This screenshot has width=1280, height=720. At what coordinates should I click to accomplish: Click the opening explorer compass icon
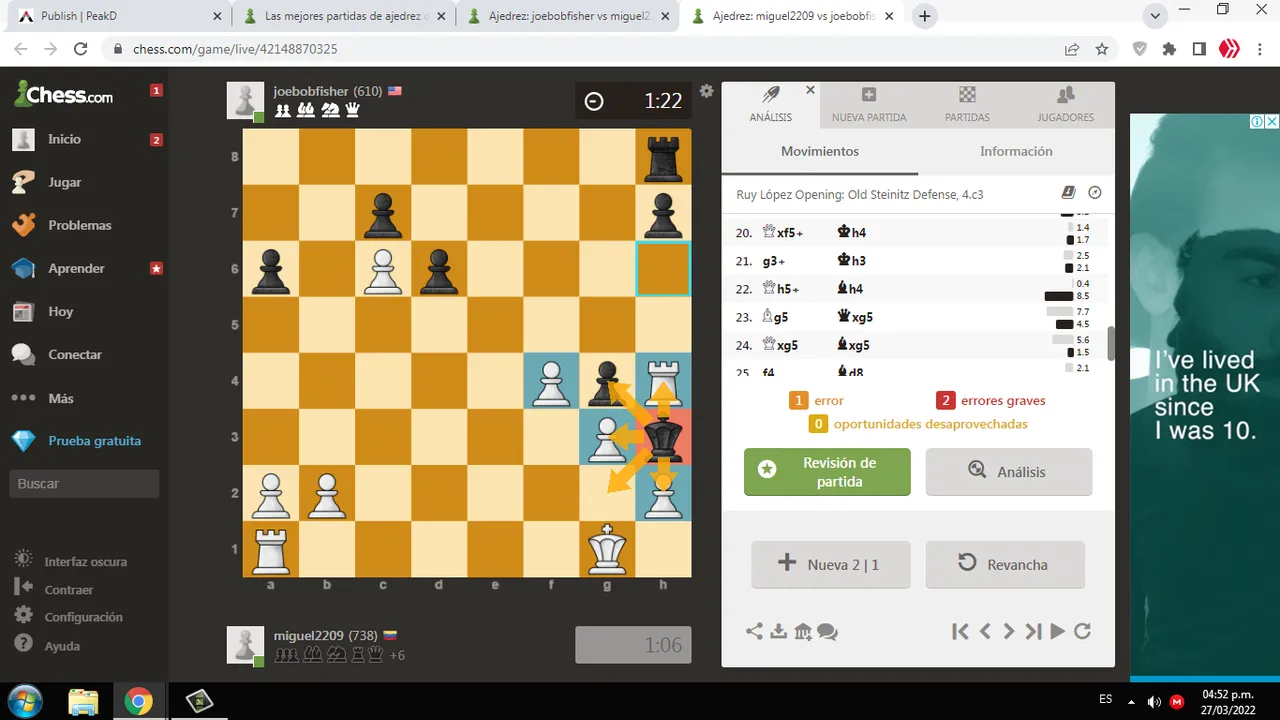coord(1094,193)
